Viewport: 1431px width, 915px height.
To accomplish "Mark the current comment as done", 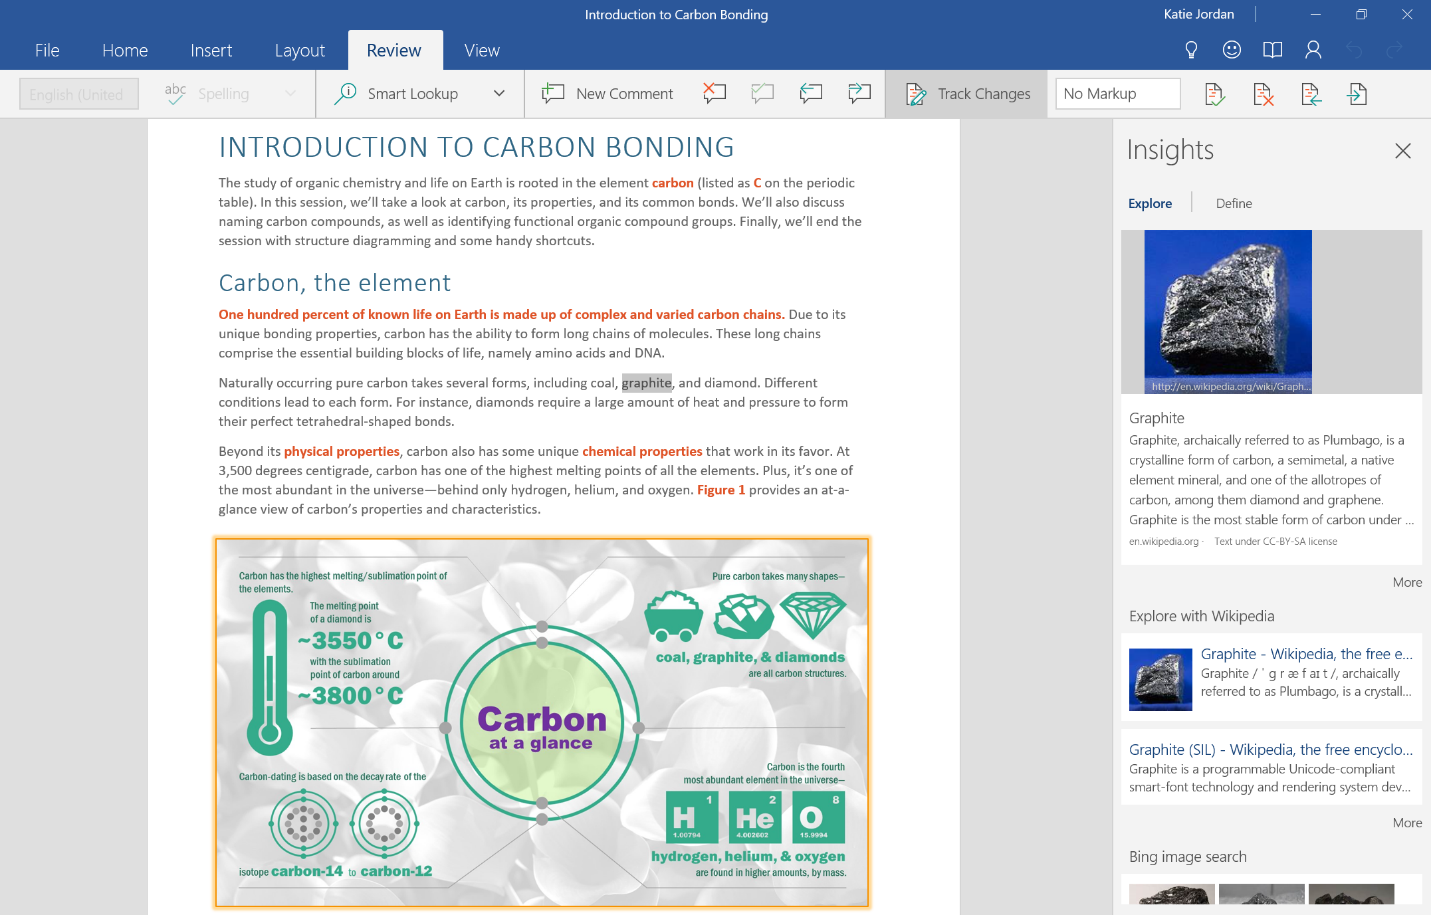I will point(763,93).
